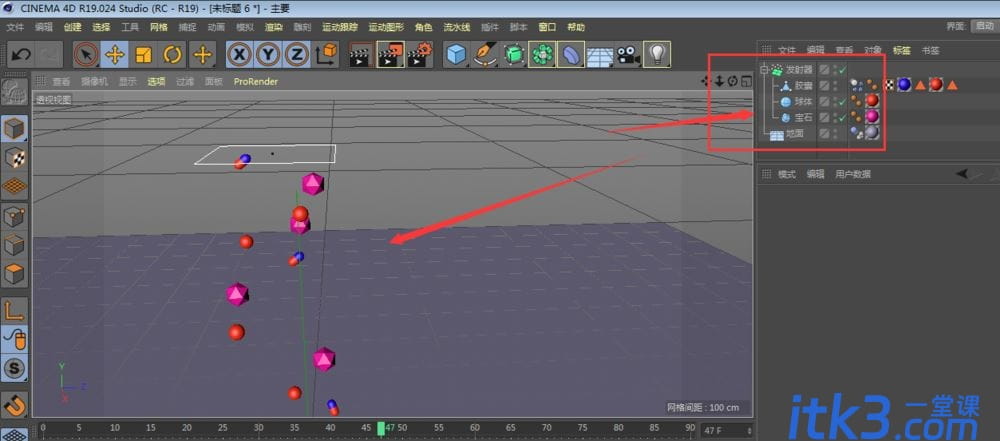Enable Axis mode L-shaped icon
This screenshot has width=1000, height=441.
click(x=15, y=311)
